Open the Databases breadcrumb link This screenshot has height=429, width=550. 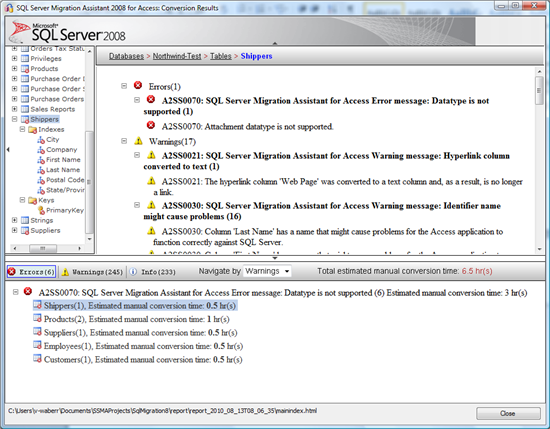126,56
